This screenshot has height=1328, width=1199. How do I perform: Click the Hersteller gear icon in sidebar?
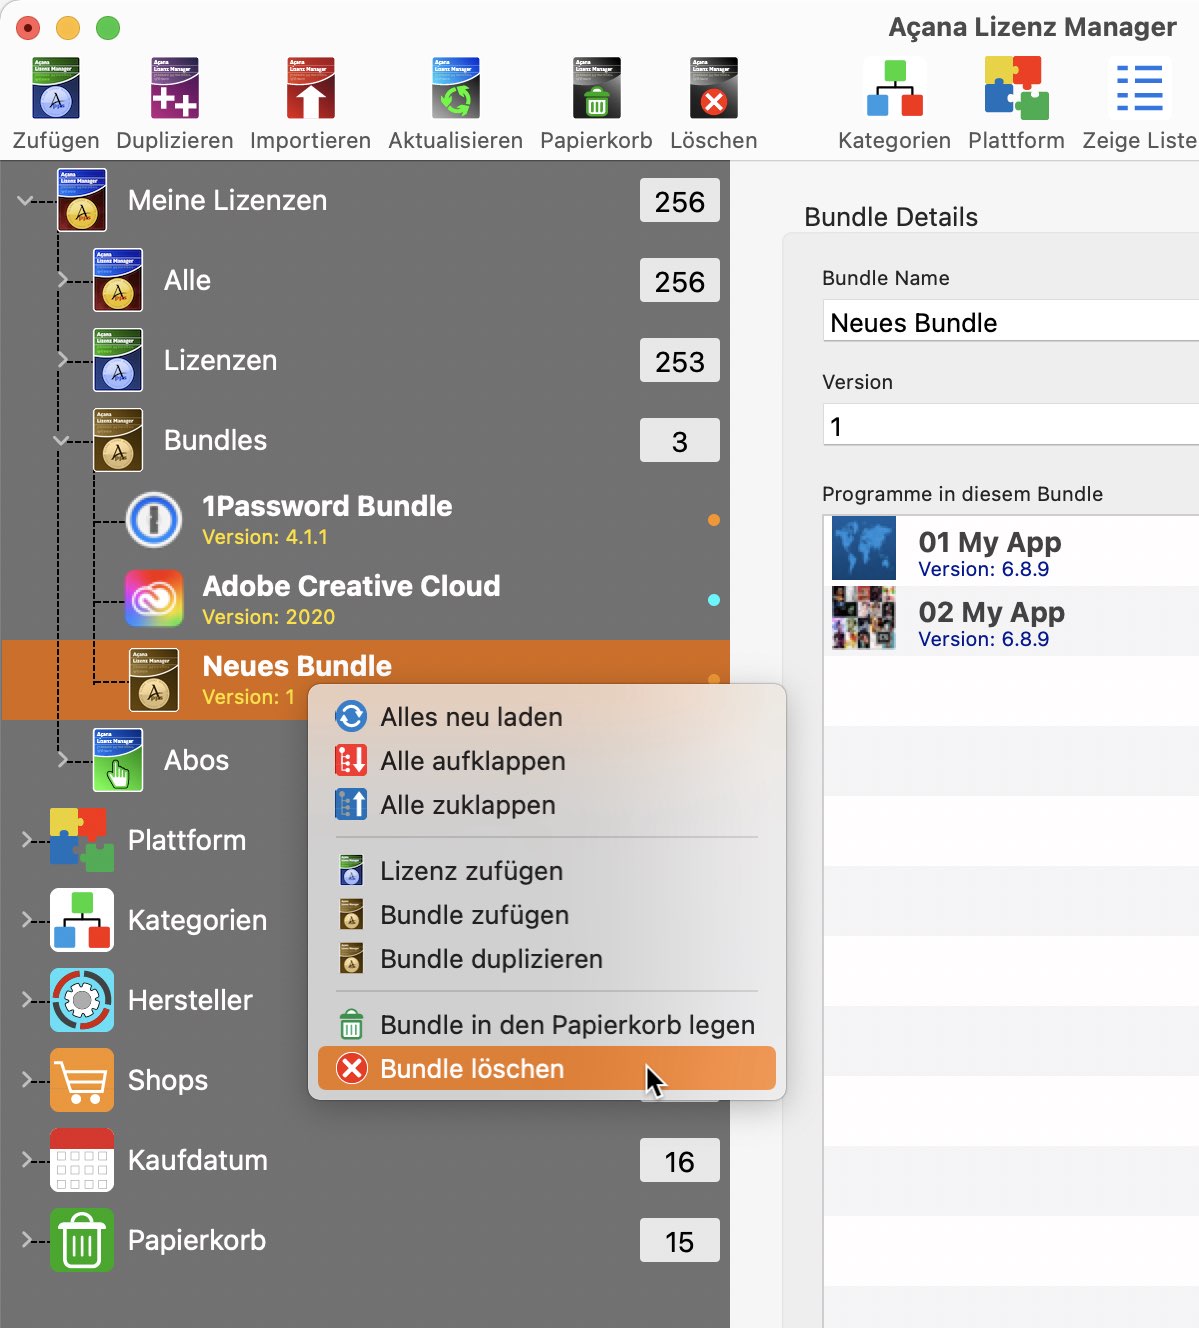tap(82, 1000)
